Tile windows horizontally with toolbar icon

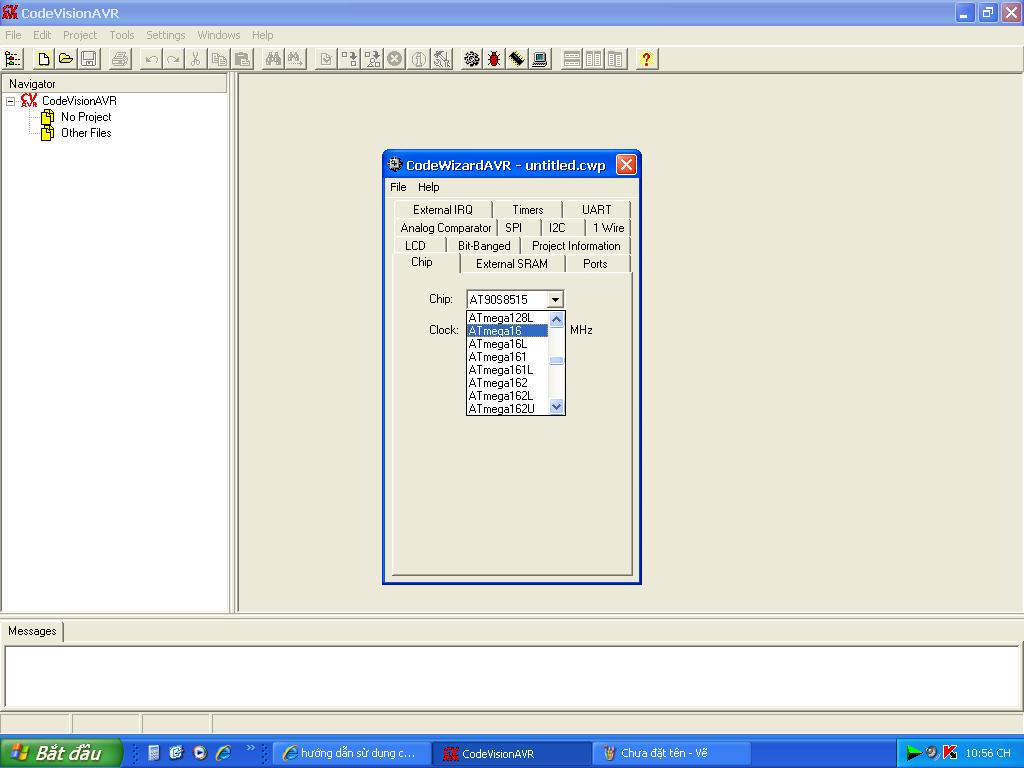click(571, 59)
